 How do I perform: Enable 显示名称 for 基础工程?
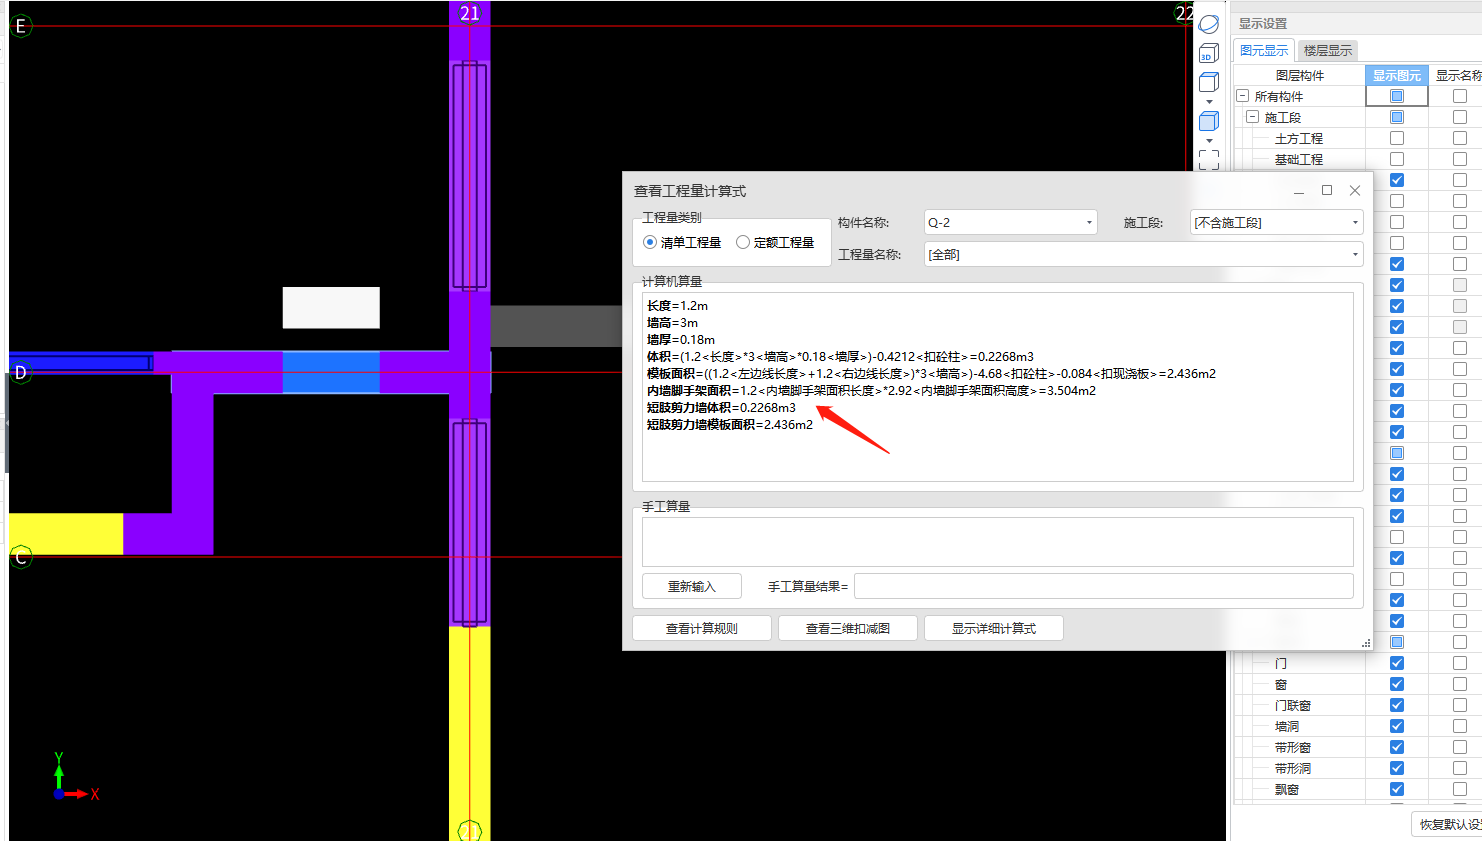point(1460,159)
